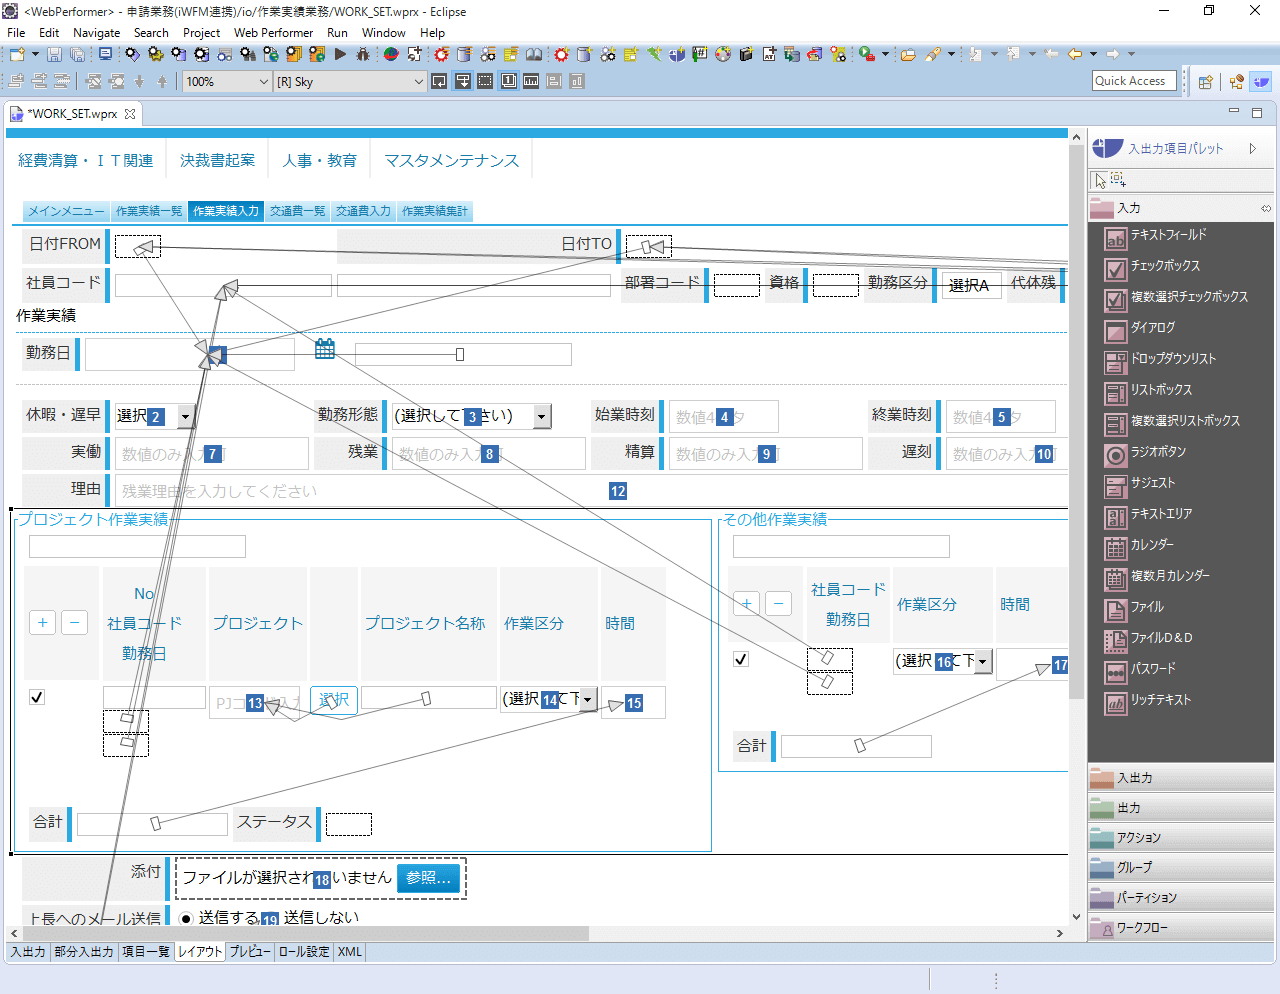Expand the グループ palette drawer
This screenshot has width=1280, height=994.
click(1181, 867)
